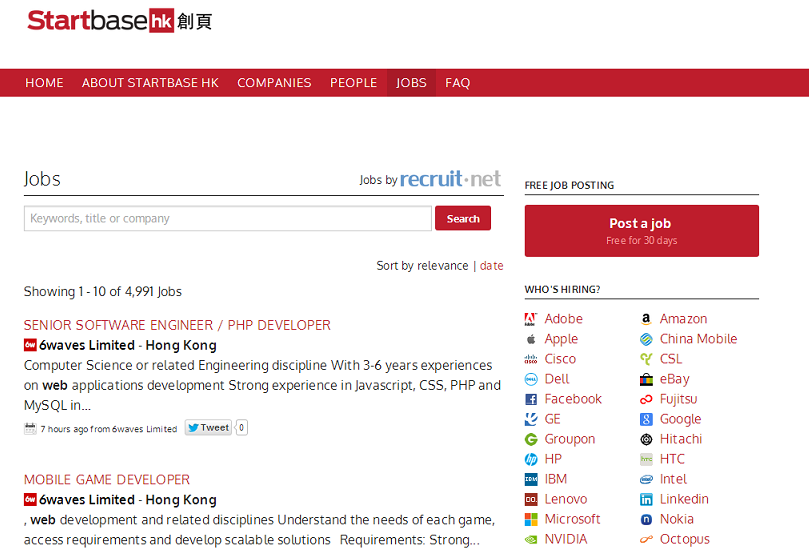Tweet the PHP Developer job
This screenshot has height=551, width=809.
click(x=208, y=428)
